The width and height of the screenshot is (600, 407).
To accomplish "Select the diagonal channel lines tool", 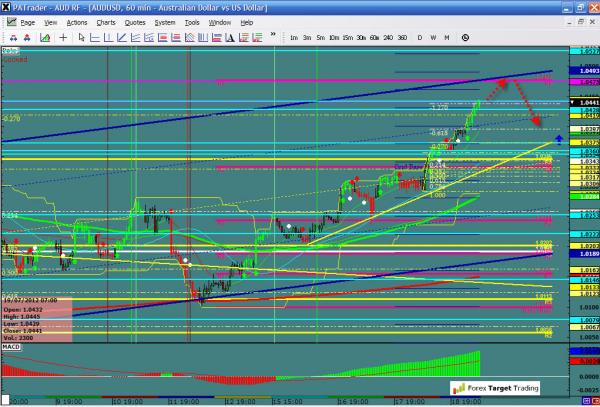I will tap(190, 37).
